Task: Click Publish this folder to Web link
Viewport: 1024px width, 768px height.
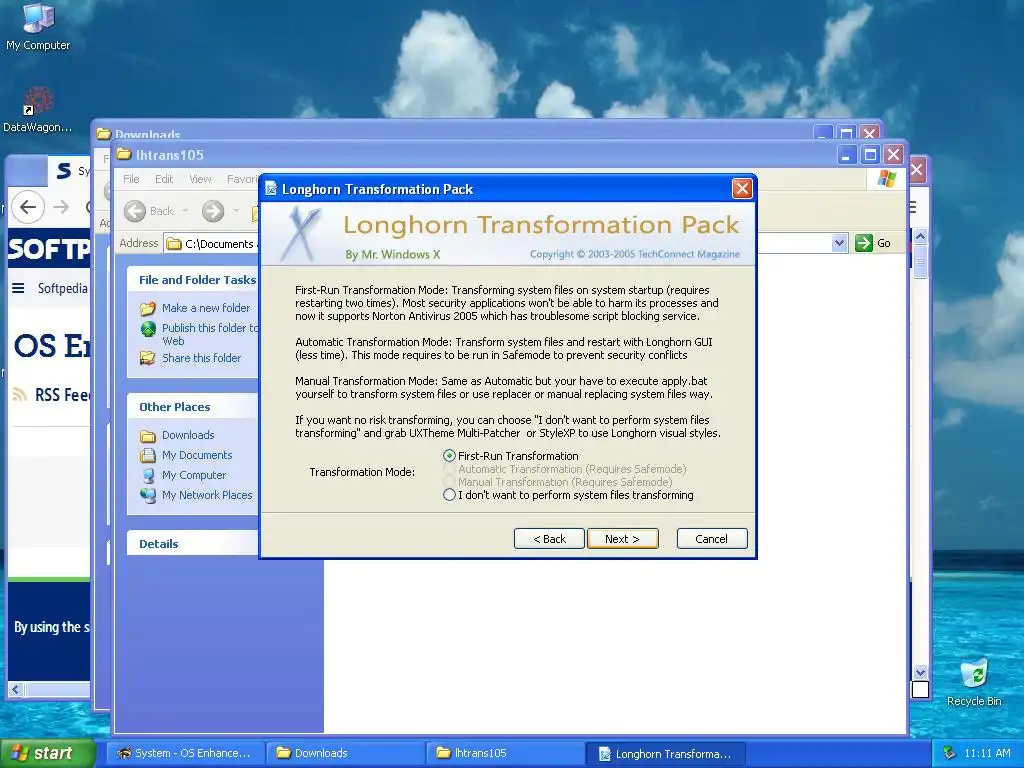Action: tap(210, 334)
